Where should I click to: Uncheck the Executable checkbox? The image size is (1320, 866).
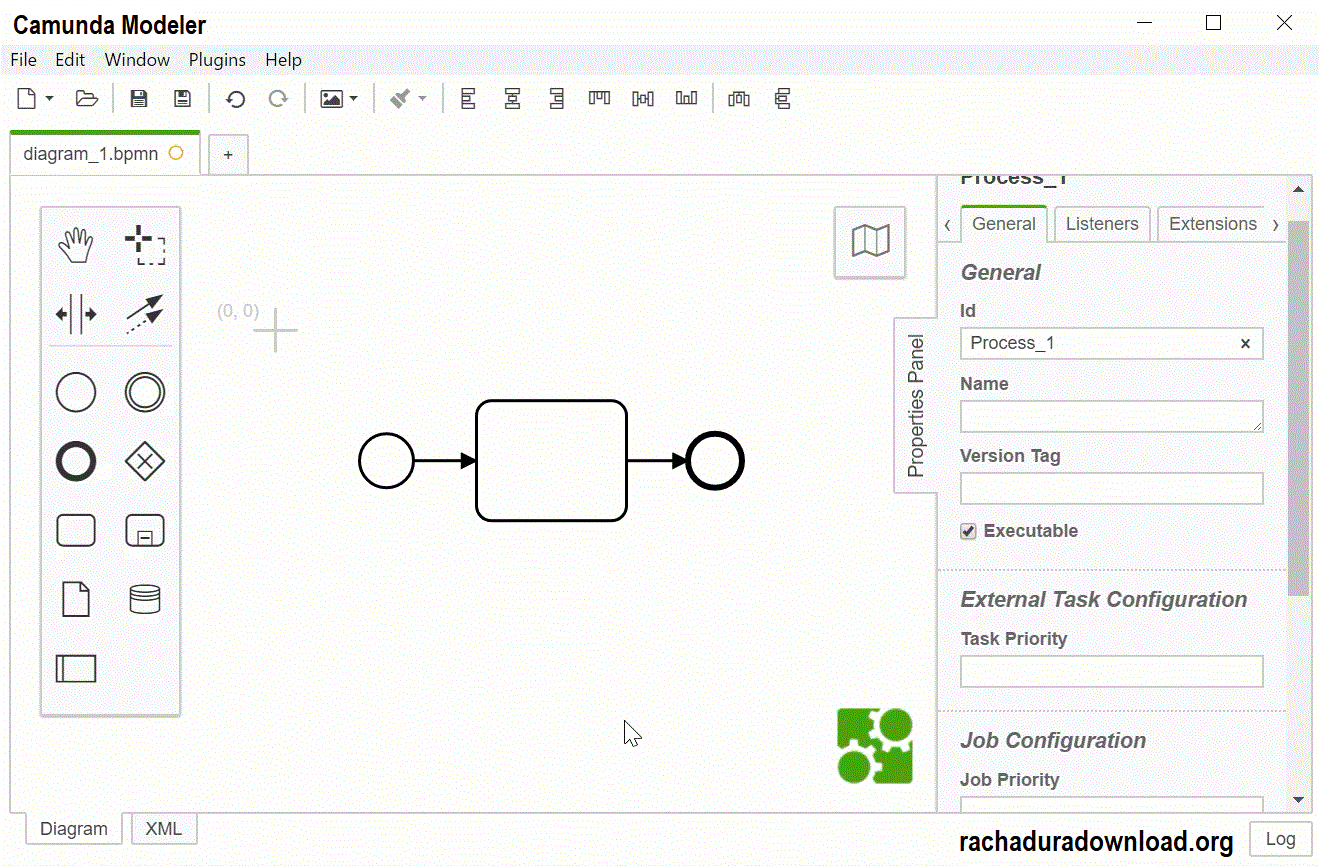coord(968,531)
